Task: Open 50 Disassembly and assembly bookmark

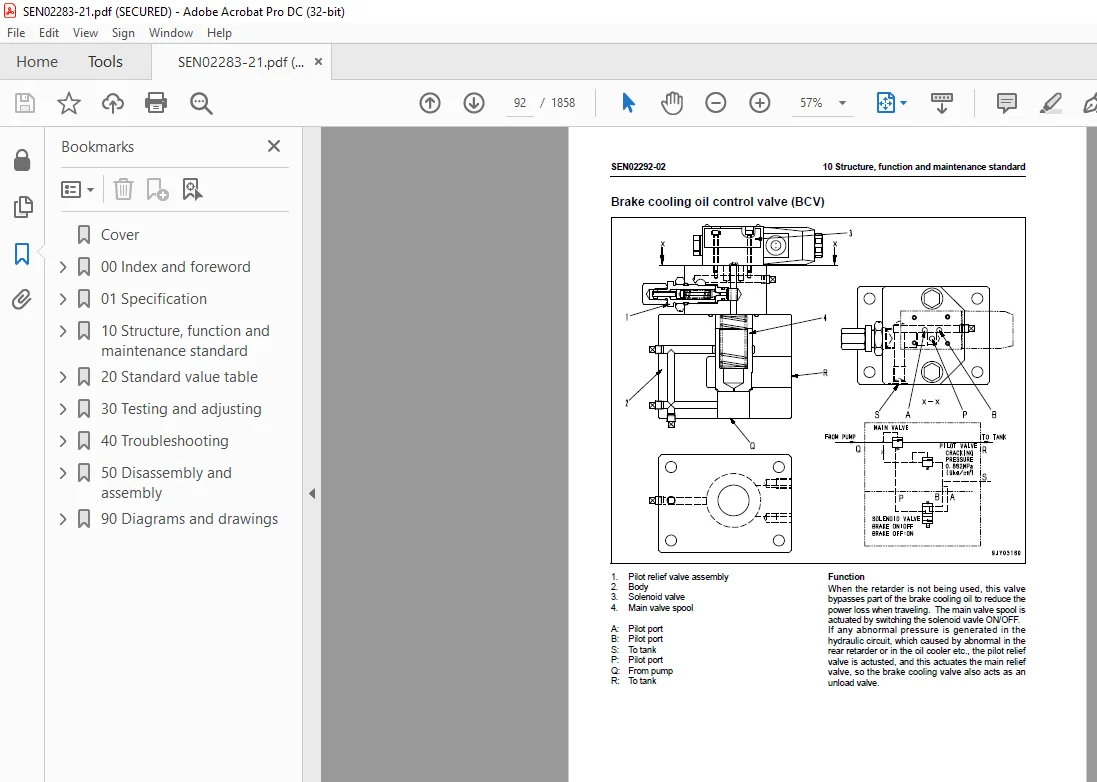Action: click(167, 483)
